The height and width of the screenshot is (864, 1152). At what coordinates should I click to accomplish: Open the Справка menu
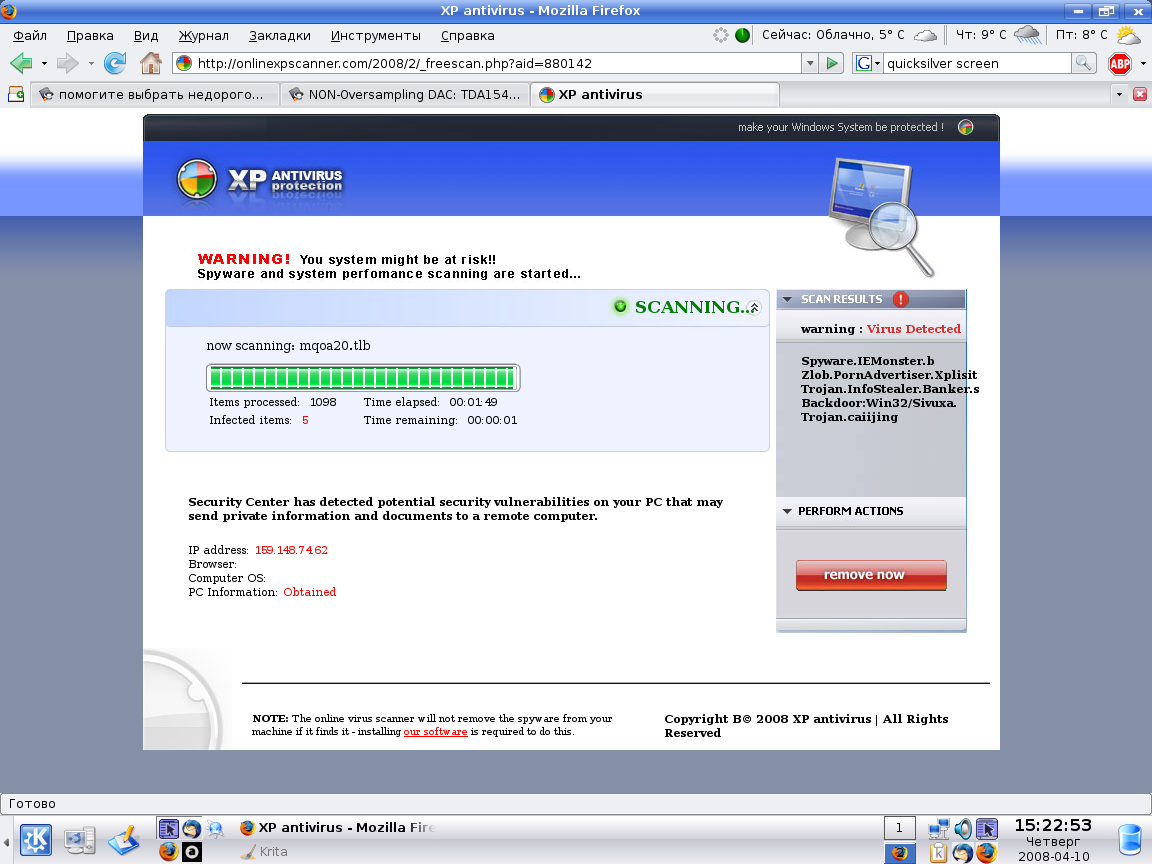[467, 35]
